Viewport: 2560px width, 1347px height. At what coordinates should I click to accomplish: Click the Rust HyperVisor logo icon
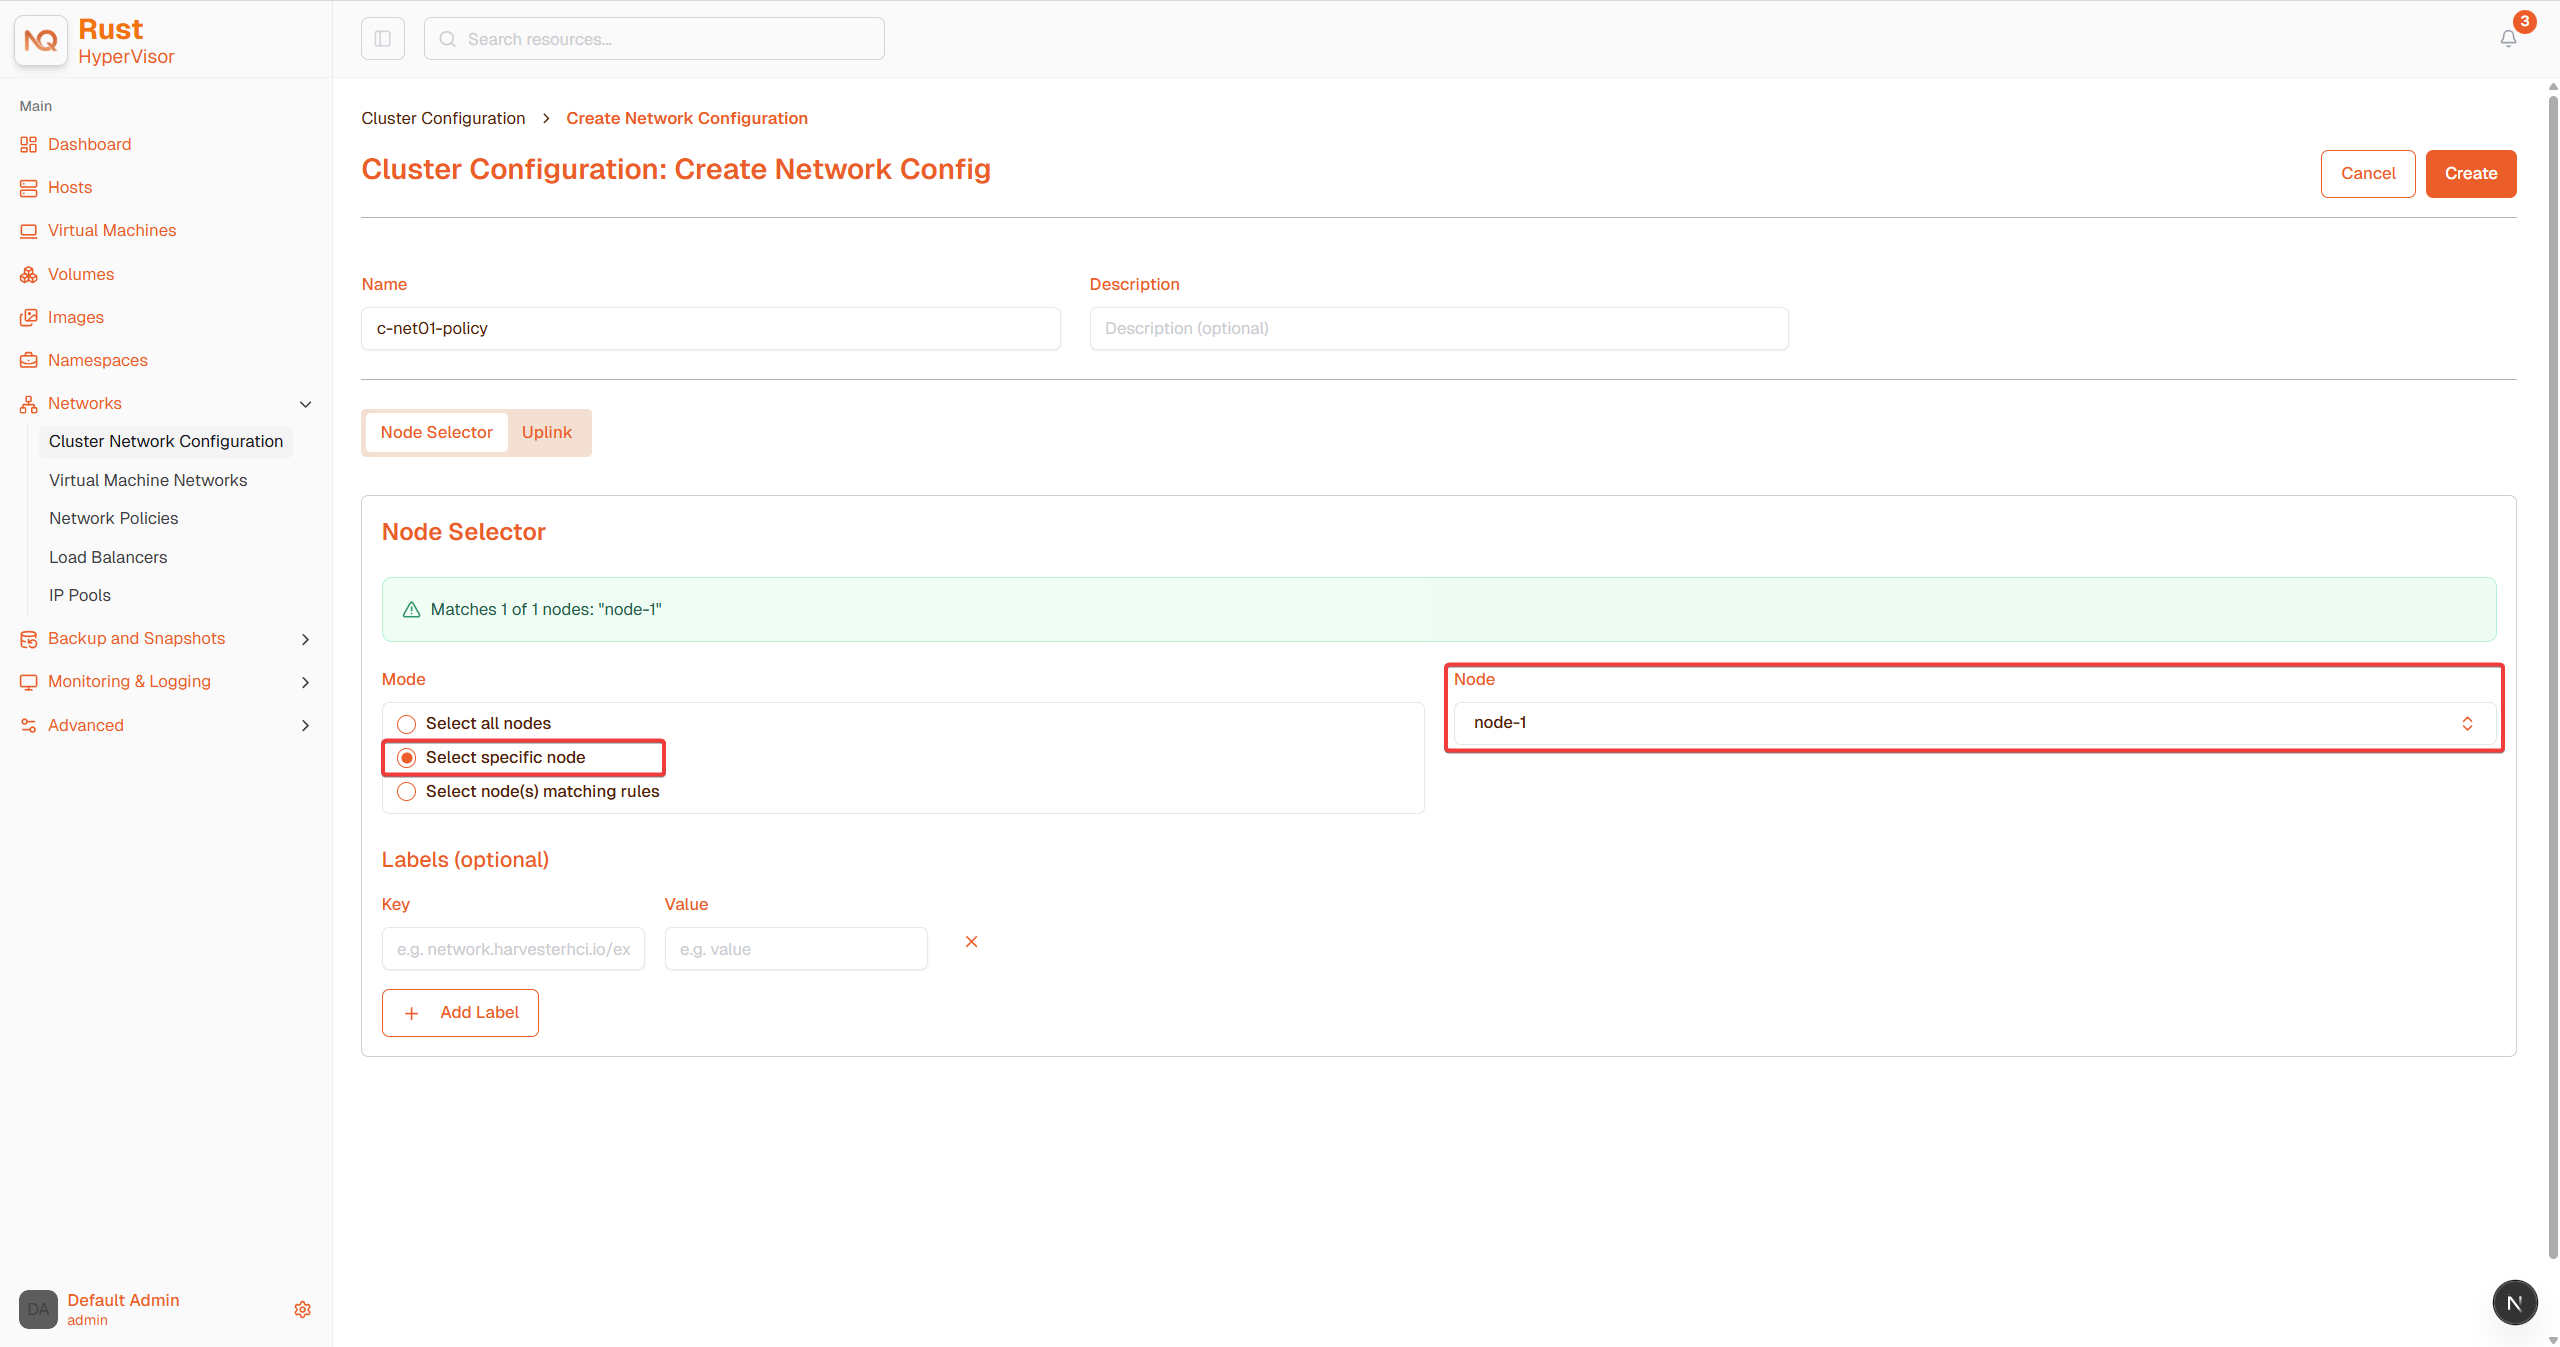coord(41,41)
